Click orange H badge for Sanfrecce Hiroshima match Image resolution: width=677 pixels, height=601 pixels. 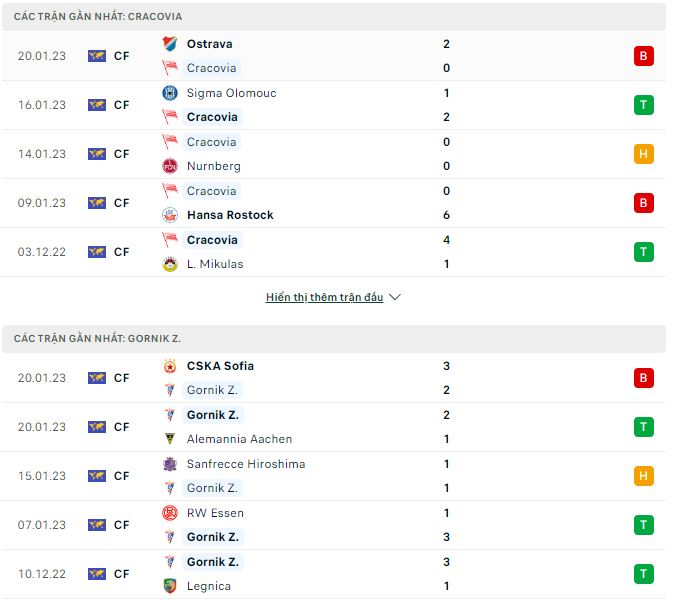click(644, 476)
